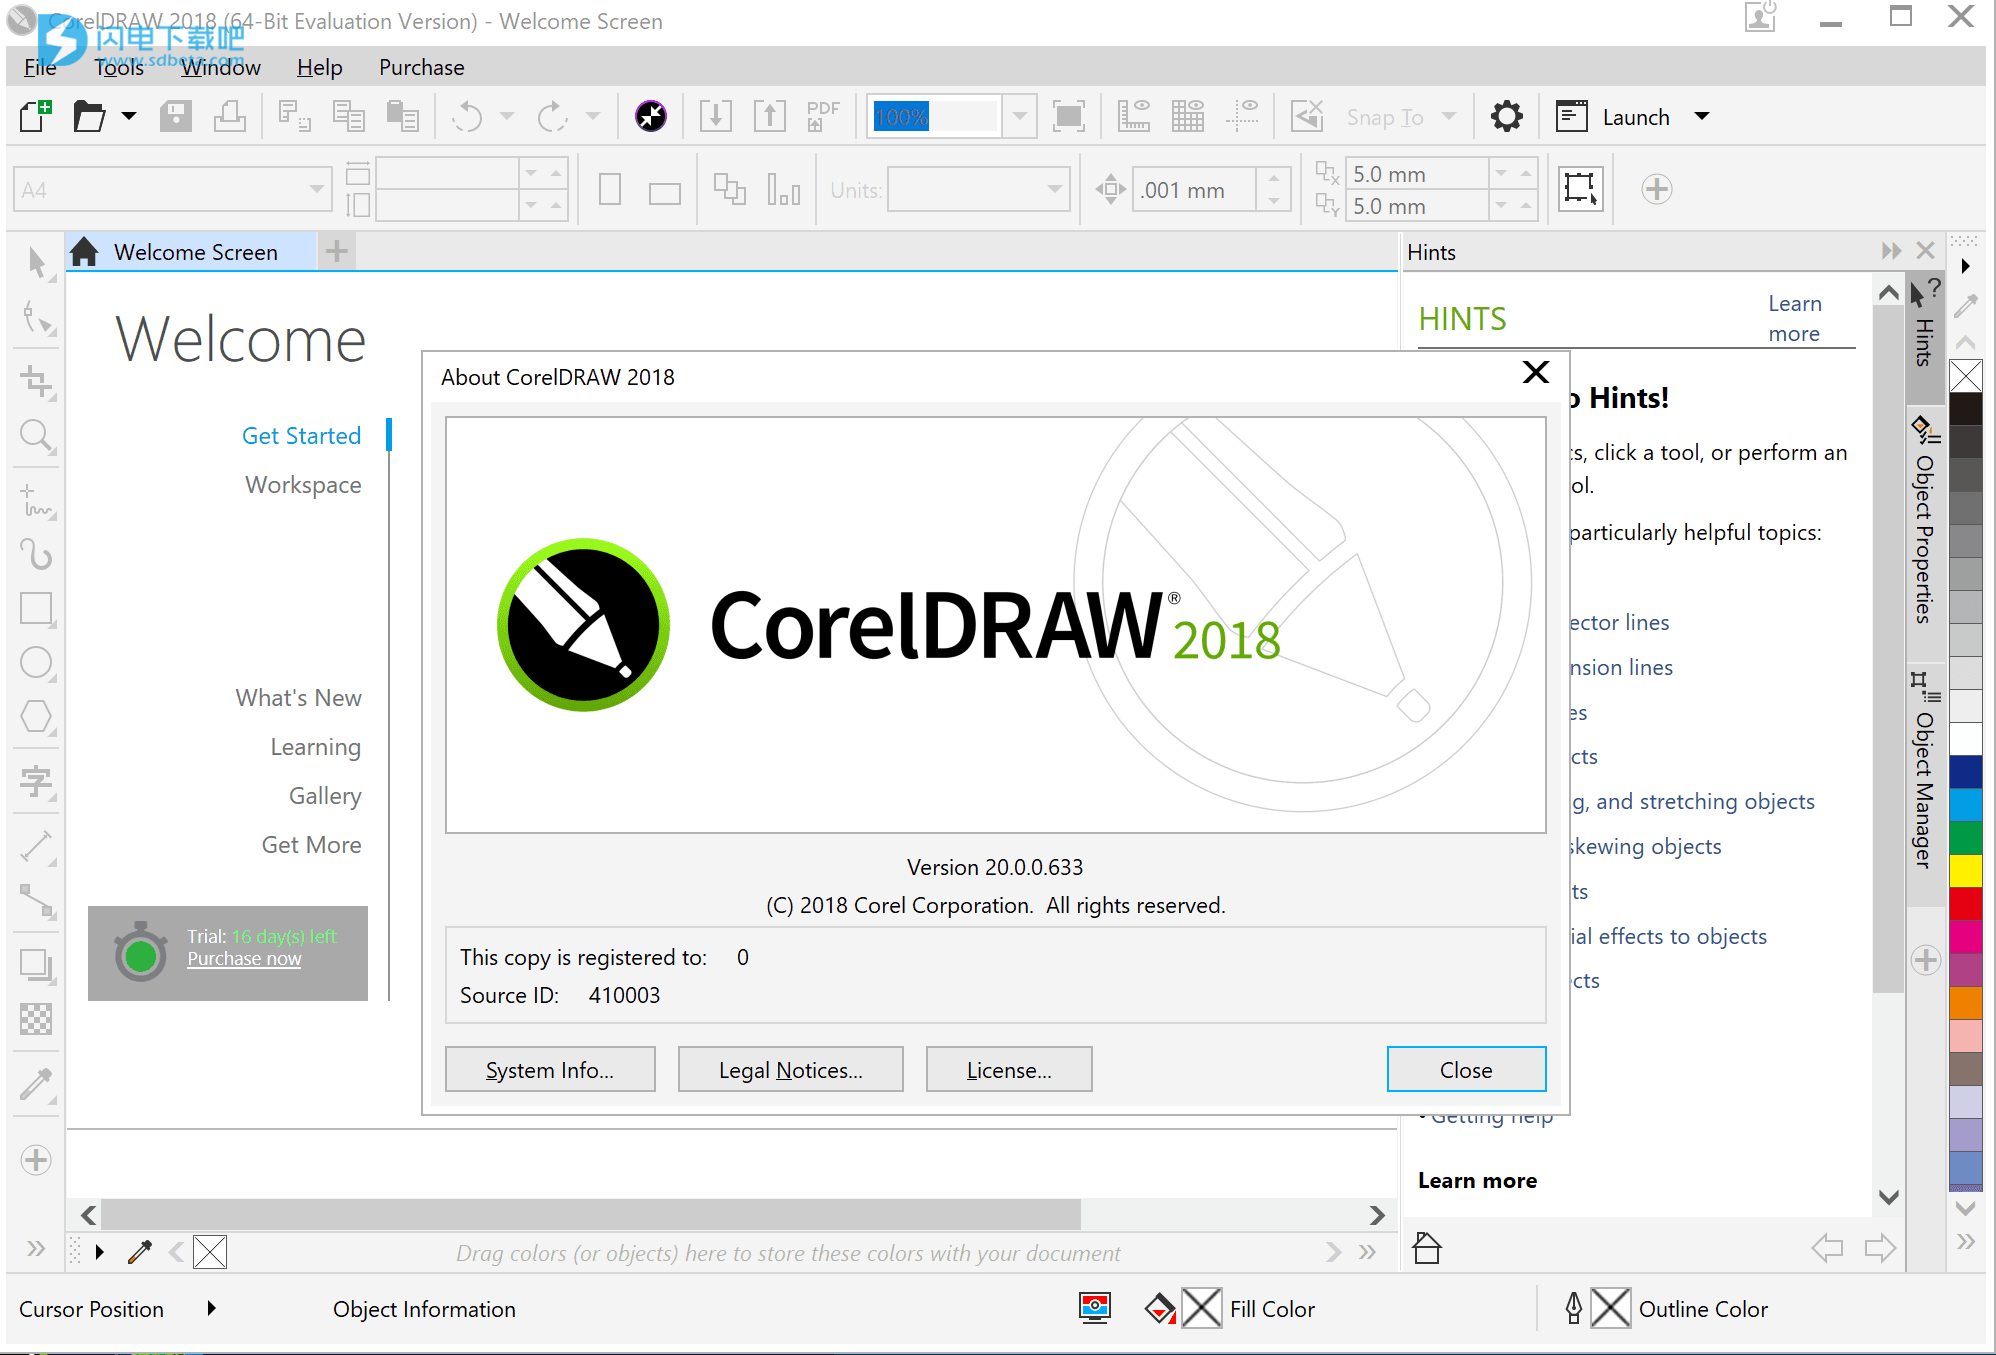This screenshot has width=1996, height=1355.
Task: Click the Text tool icon
Action: (36, 781)
